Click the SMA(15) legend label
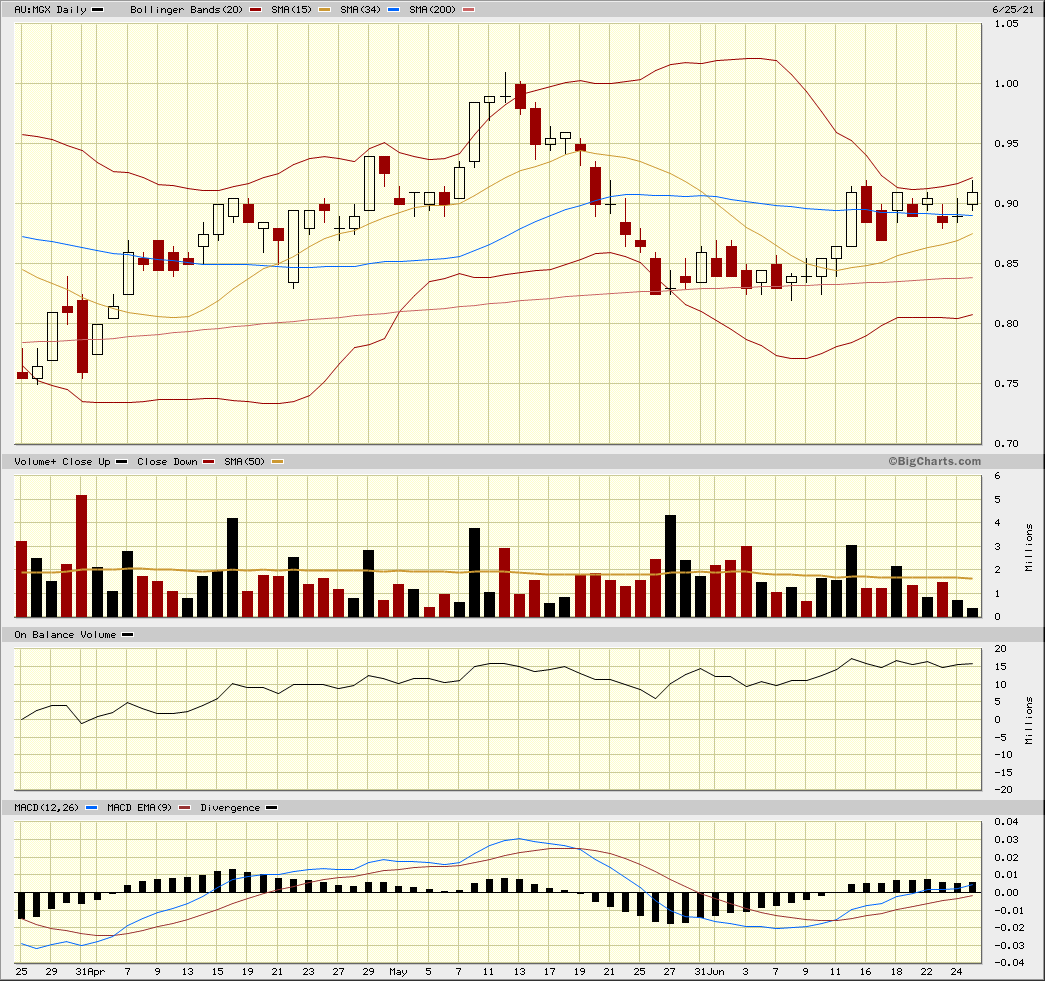The height and width of the screenshot is (981, 1045). (x=291, y=9)
